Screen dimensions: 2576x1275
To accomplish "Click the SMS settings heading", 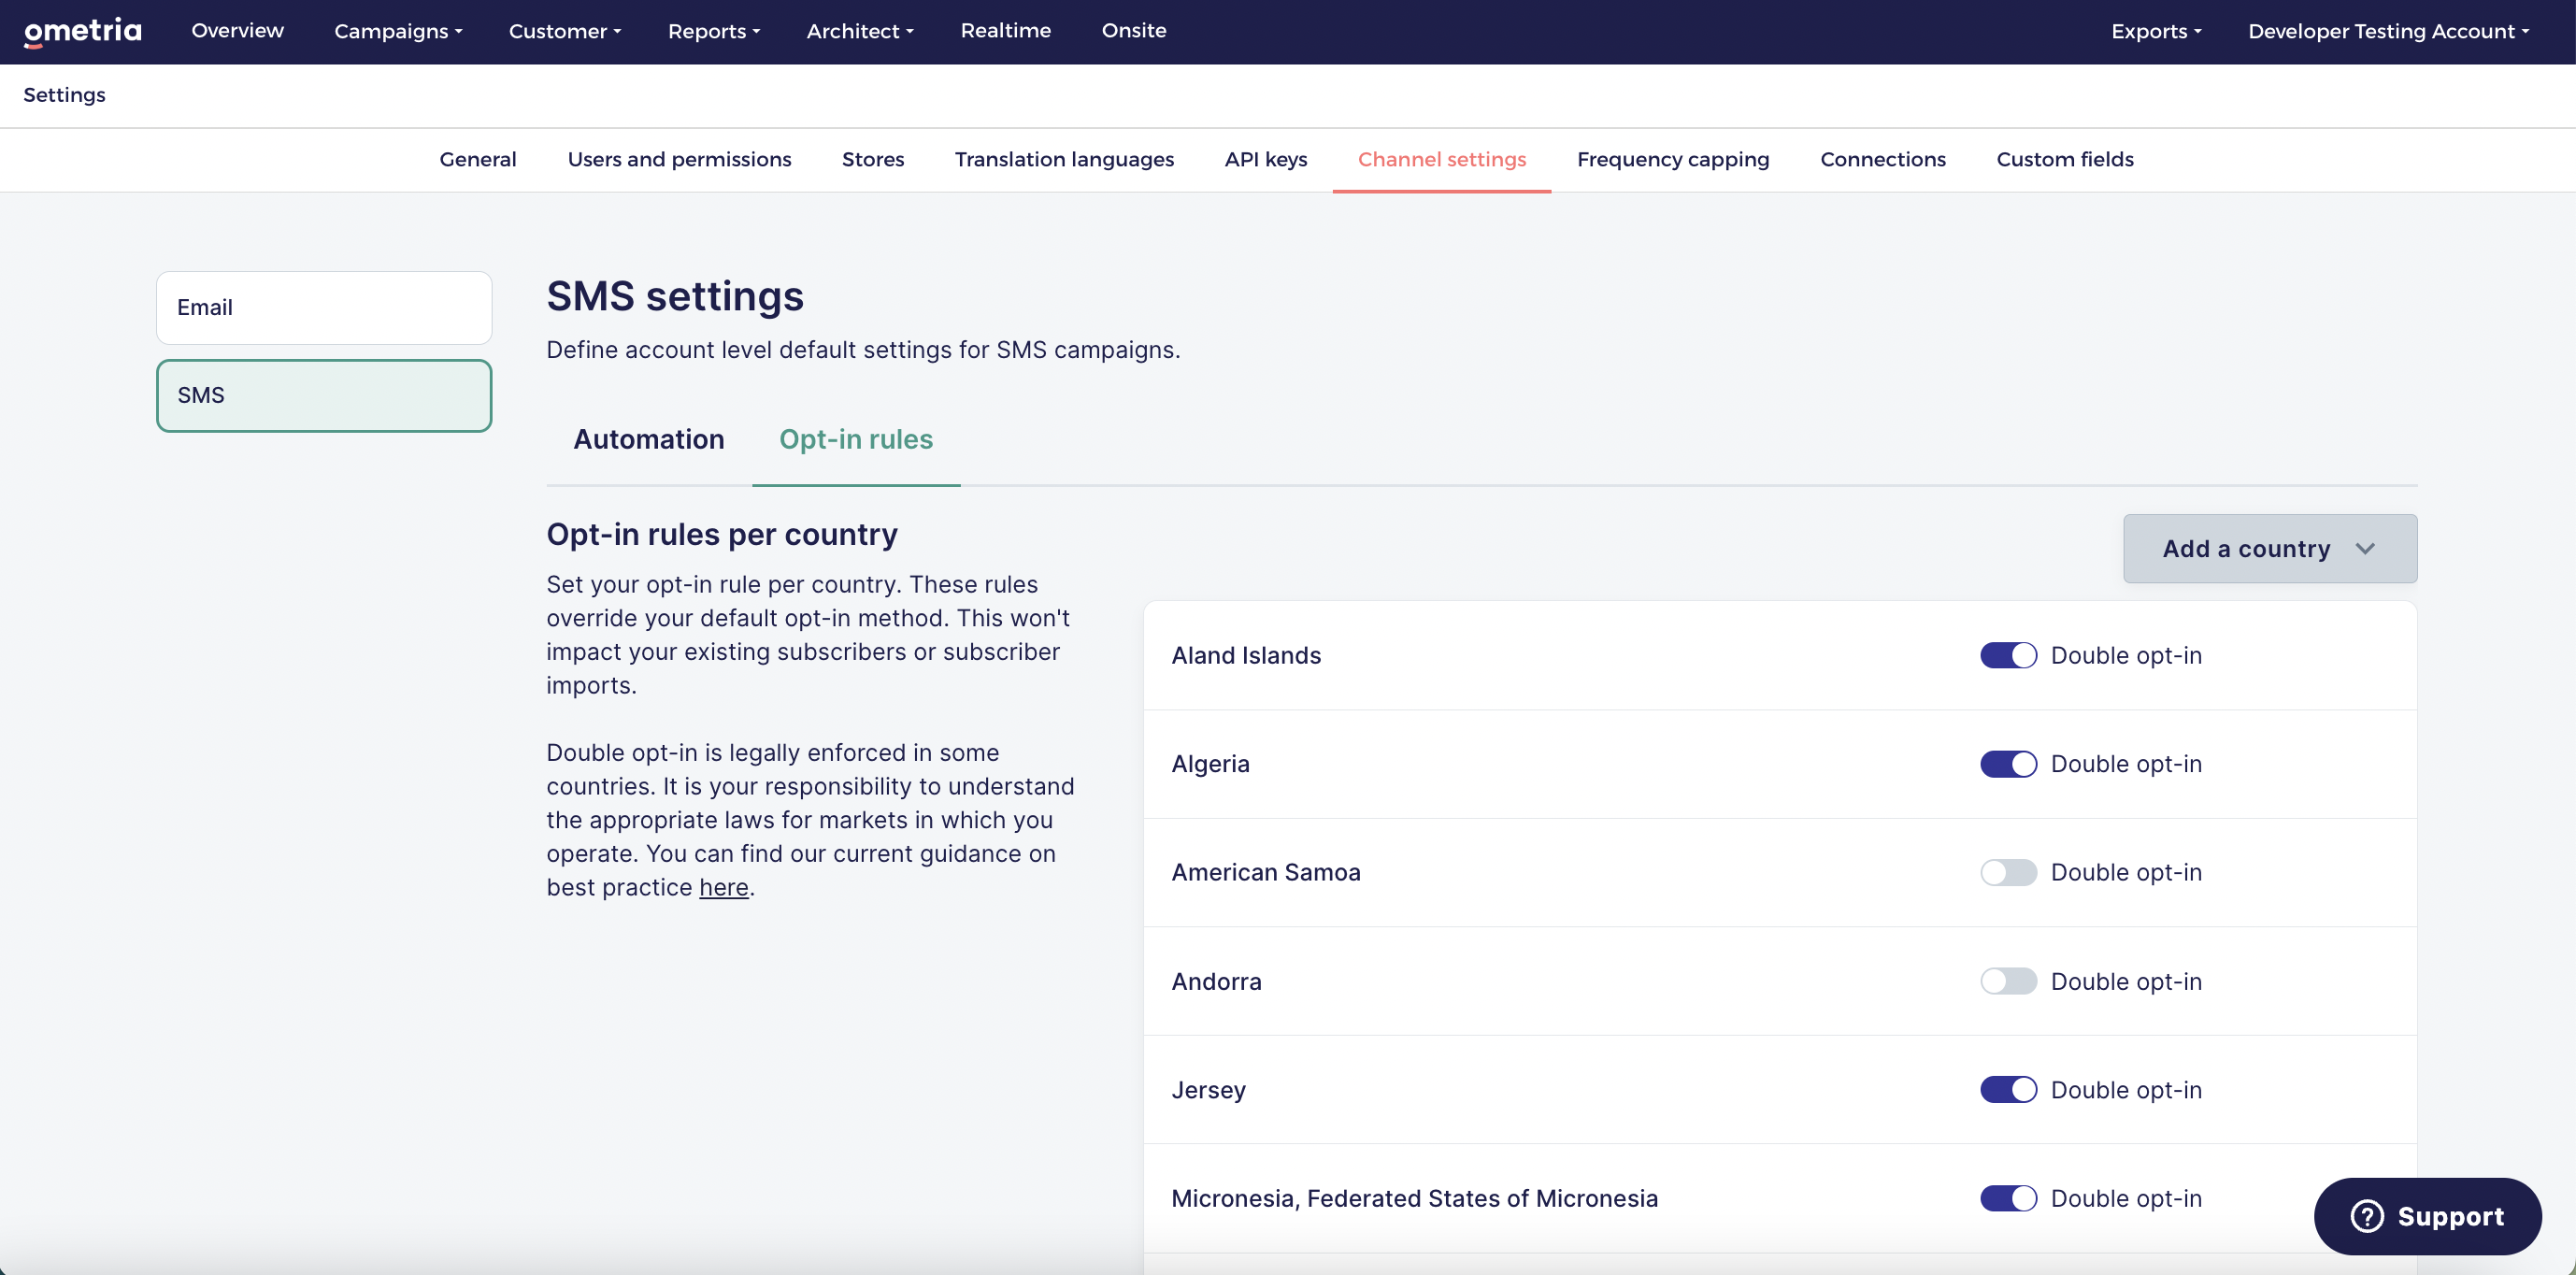I will [x=675, y=297].
